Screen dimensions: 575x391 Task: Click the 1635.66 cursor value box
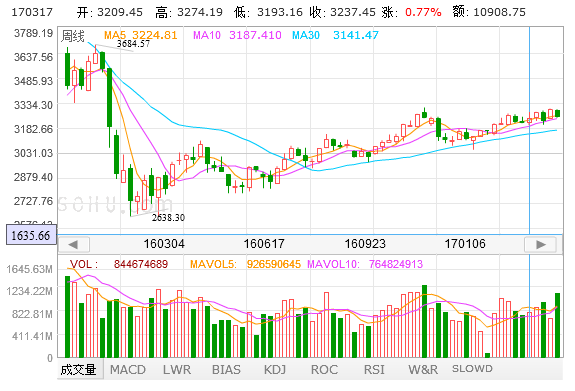click(x=31, y=235)
